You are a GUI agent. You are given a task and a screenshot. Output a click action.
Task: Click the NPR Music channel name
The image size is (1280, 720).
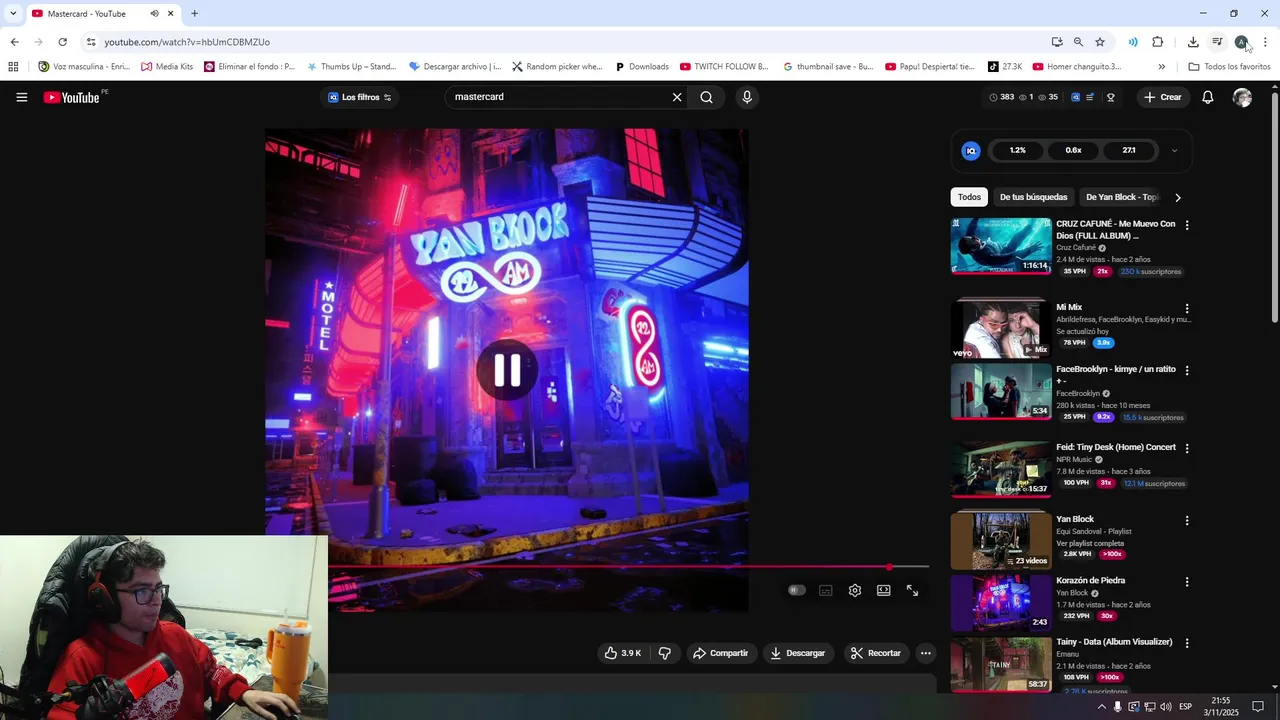click(x=1074, y=459)
